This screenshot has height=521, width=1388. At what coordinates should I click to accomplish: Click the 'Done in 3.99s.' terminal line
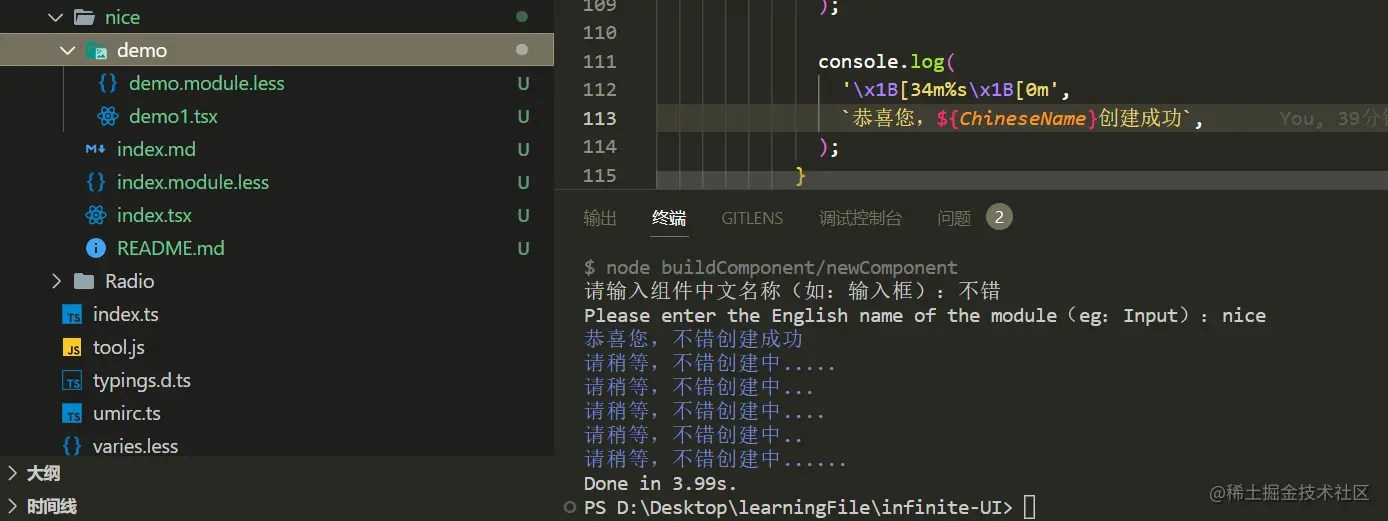[660, 483]
